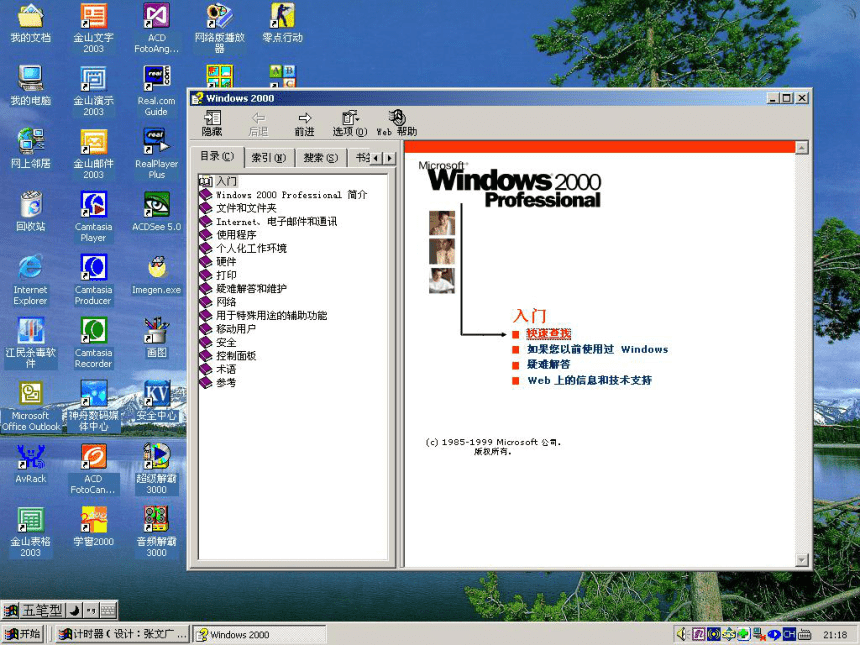
Task: Select the 江民杀毒软件 desktop icon
Action: pos(31,343)
